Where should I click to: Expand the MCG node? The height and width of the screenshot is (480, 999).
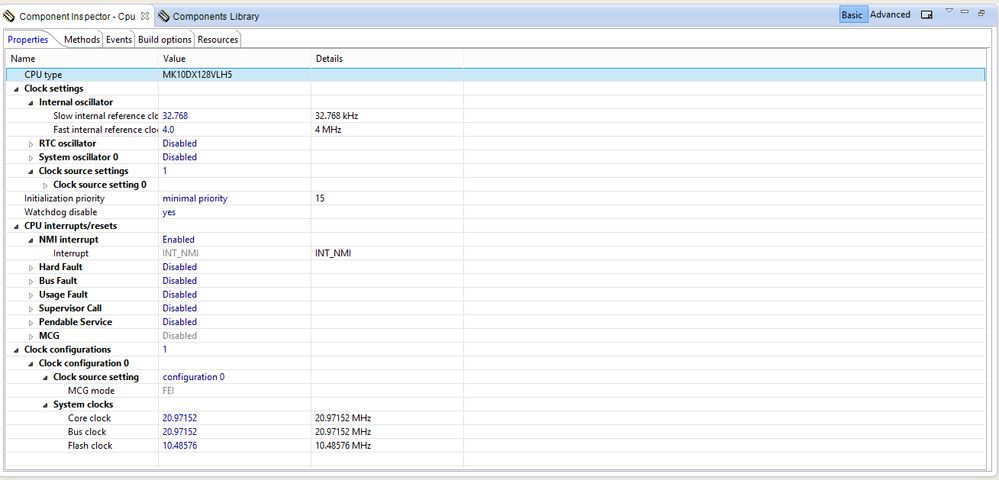31,336
